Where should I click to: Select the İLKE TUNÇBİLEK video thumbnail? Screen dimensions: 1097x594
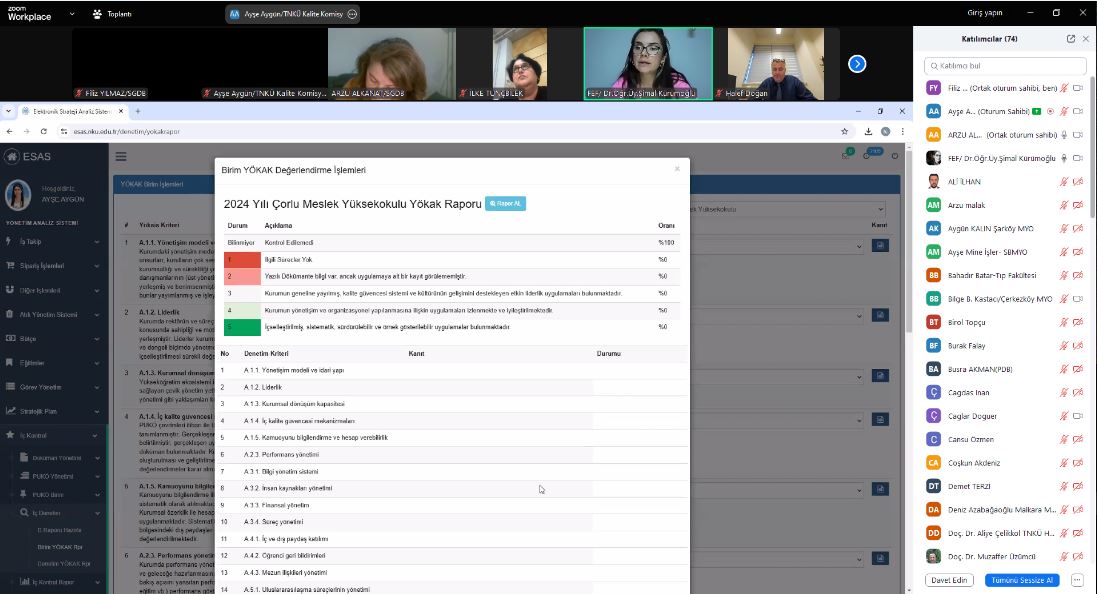click(x=519, y=63)
